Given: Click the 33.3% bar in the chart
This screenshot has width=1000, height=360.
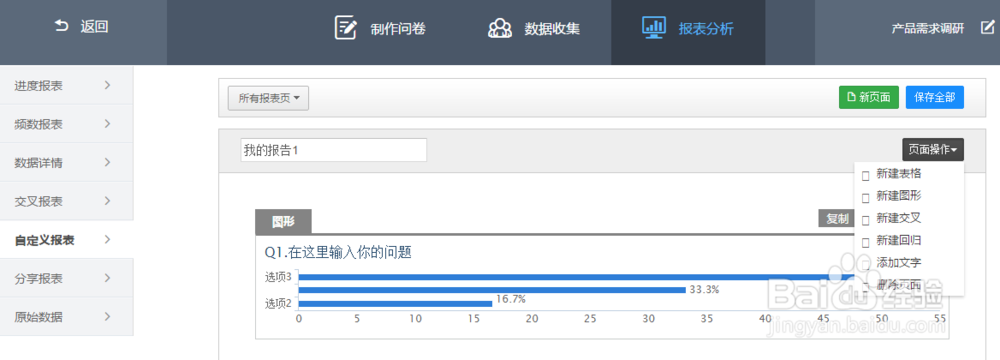Looking at the screenshot, I should (492, 290).
